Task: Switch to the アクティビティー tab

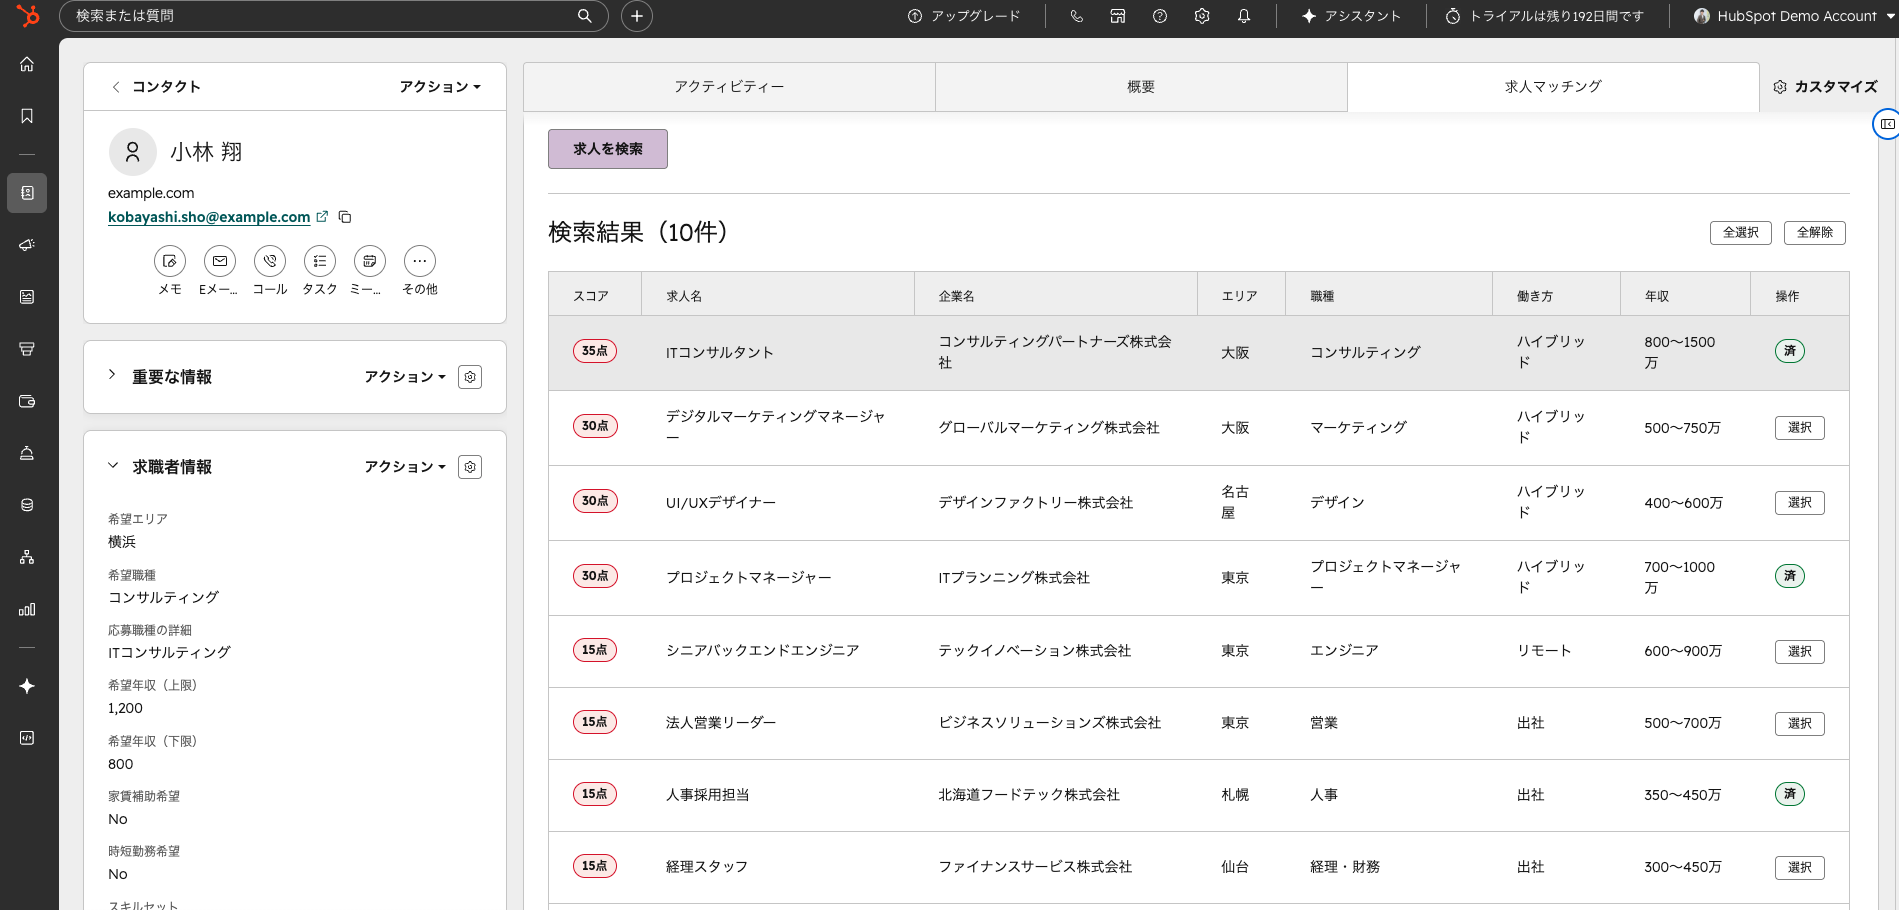Action: tap(729, 87)
